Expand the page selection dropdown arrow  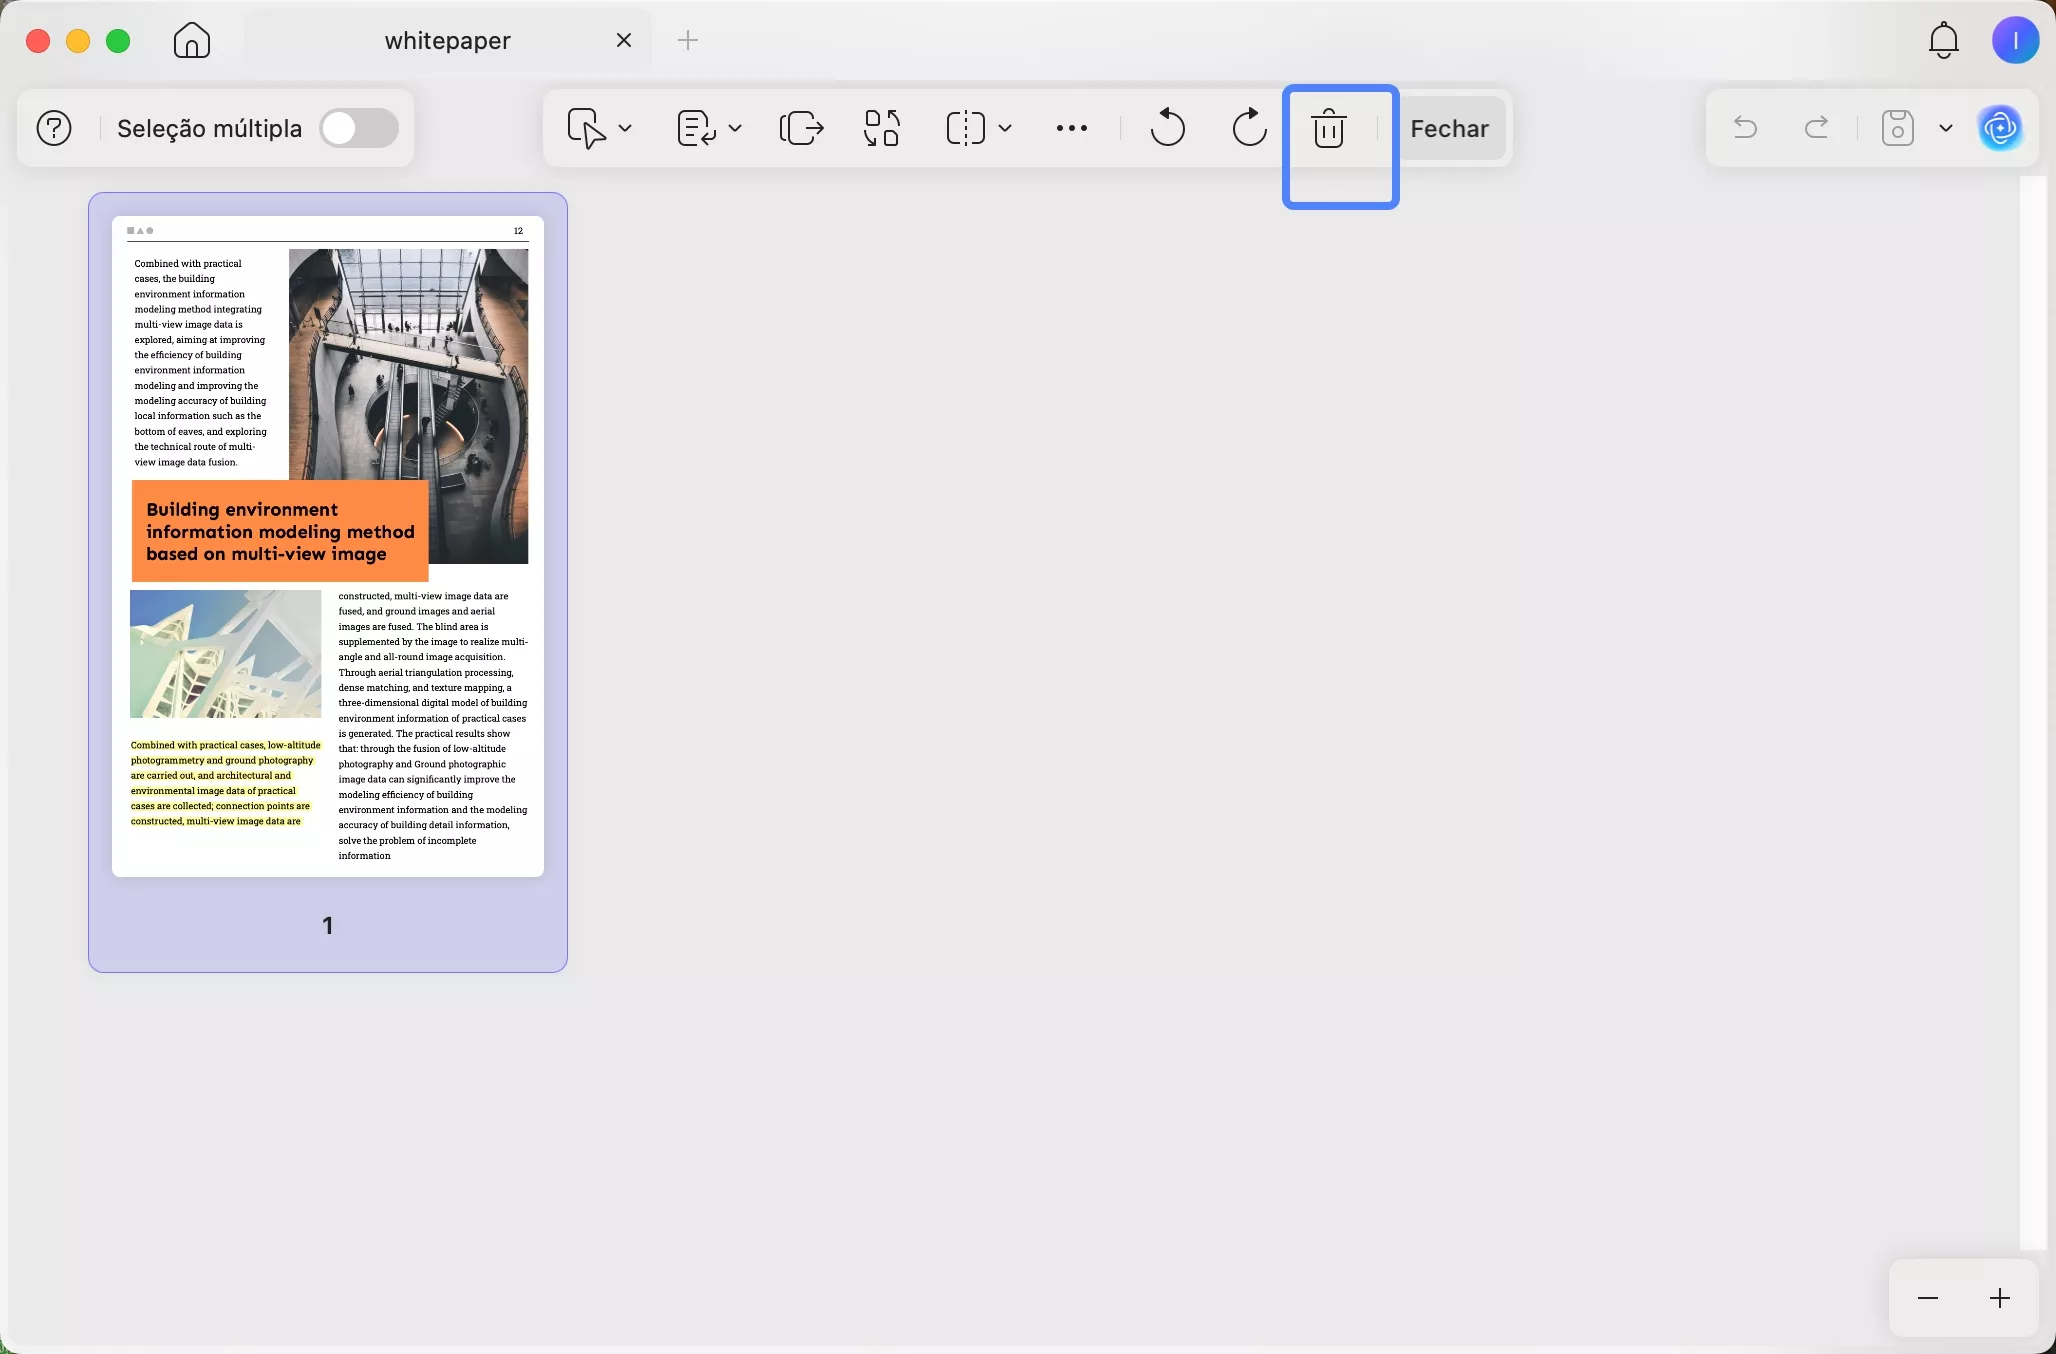click(x=625, y=128)
